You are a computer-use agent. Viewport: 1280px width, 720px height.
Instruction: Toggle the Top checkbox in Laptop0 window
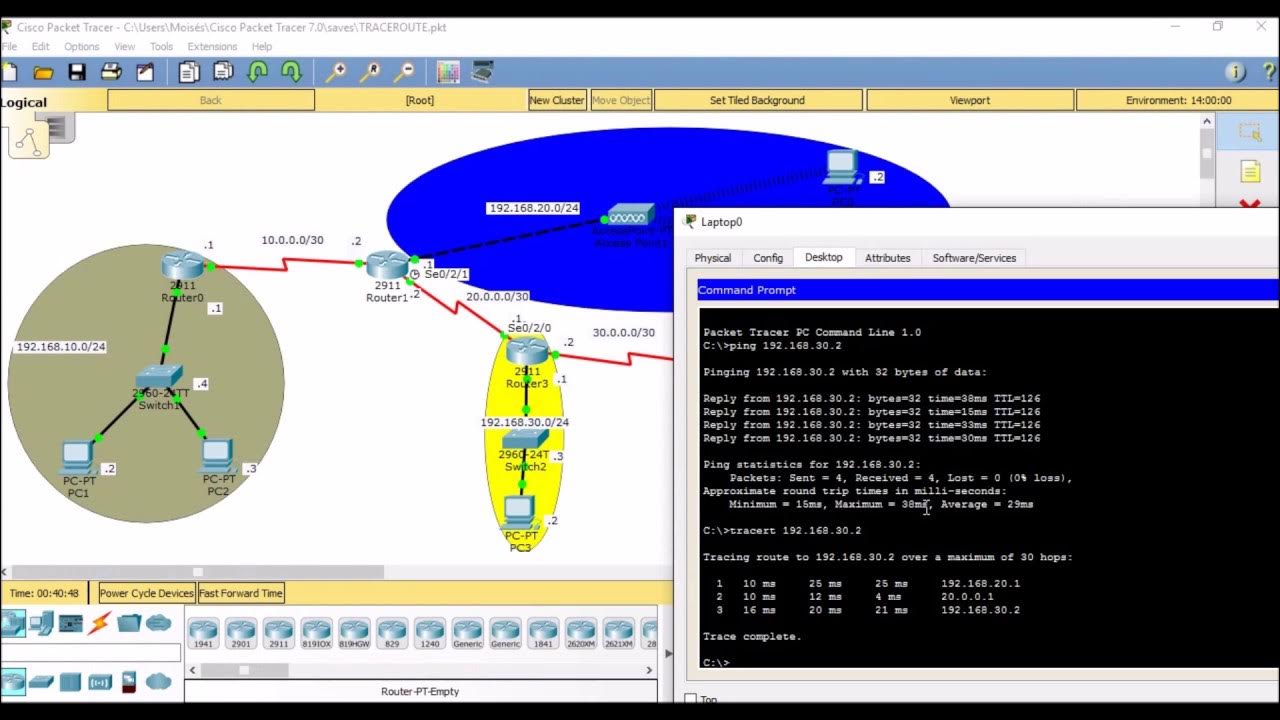coord(690,699)
